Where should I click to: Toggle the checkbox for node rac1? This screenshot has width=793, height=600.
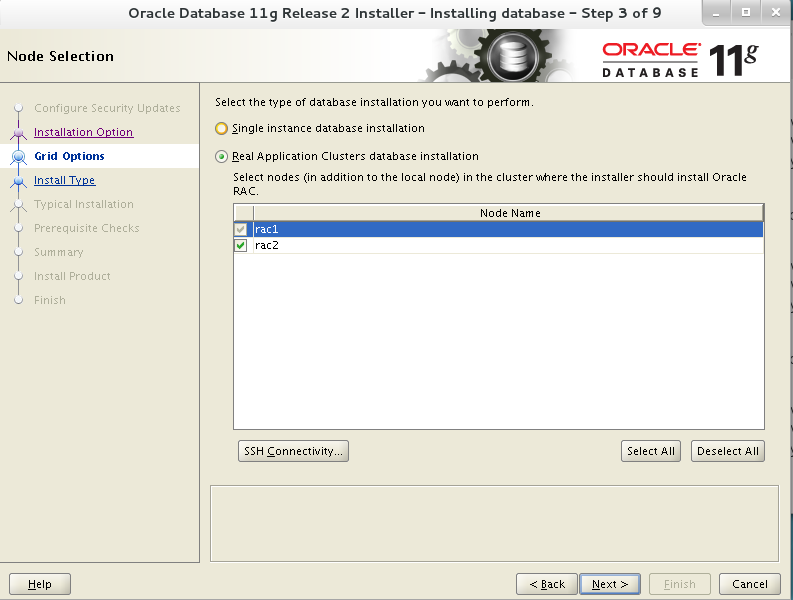coord(241,229)
